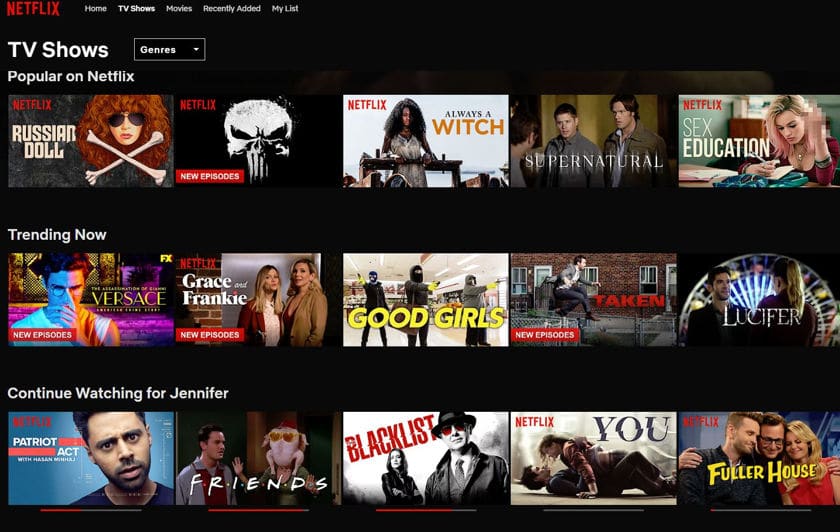Click the New Episodes badge on Taken
This screenshot has width=840, height=532.
pyautogui.click(x=545, y=335)
